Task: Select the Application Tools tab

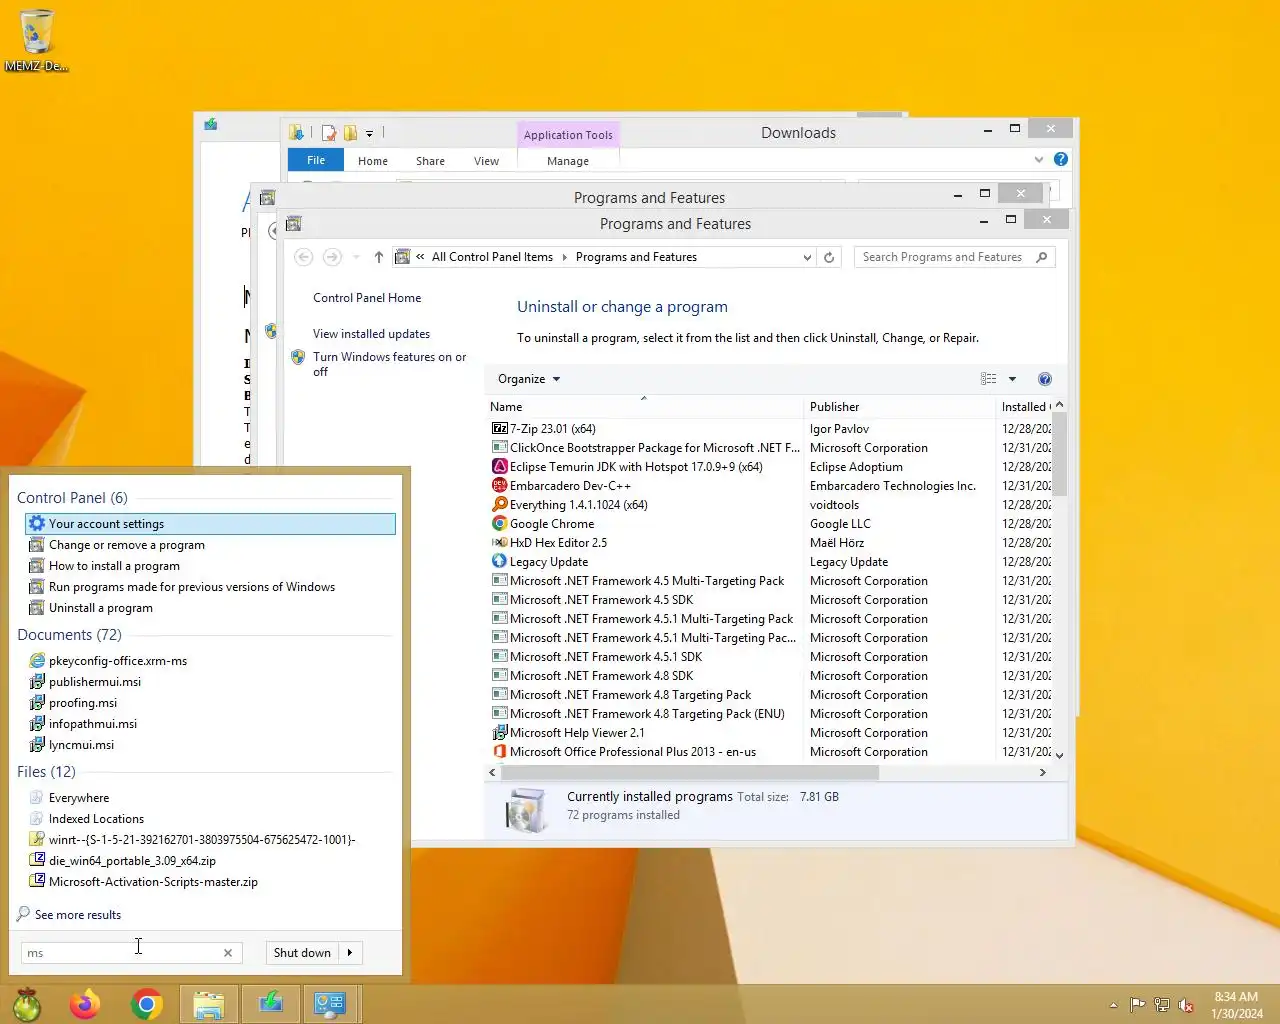Action: 568,135
